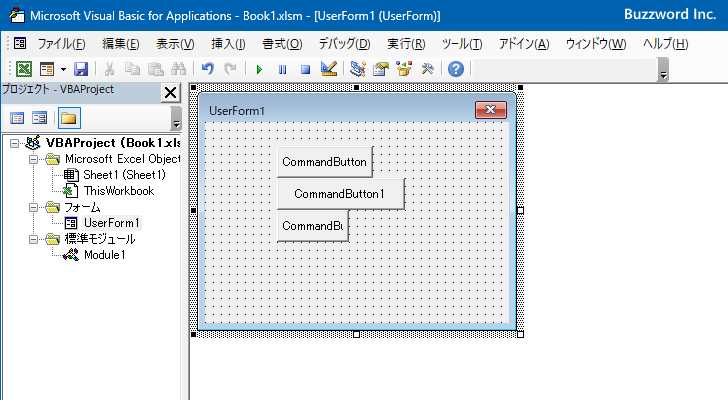Open Object Browser toolbar icon
This screenshot has height=400, width=728.
point(404,69)
